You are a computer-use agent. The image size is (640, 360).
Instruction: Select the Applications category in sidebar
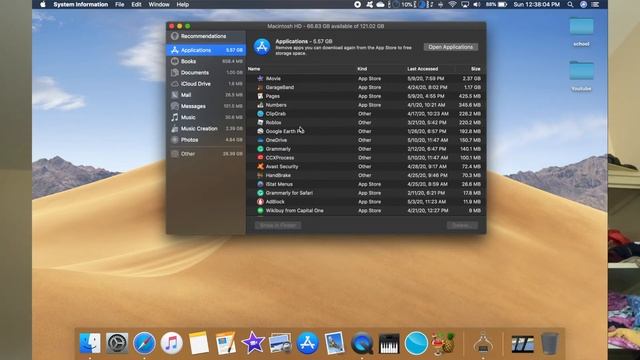[206, 50]
